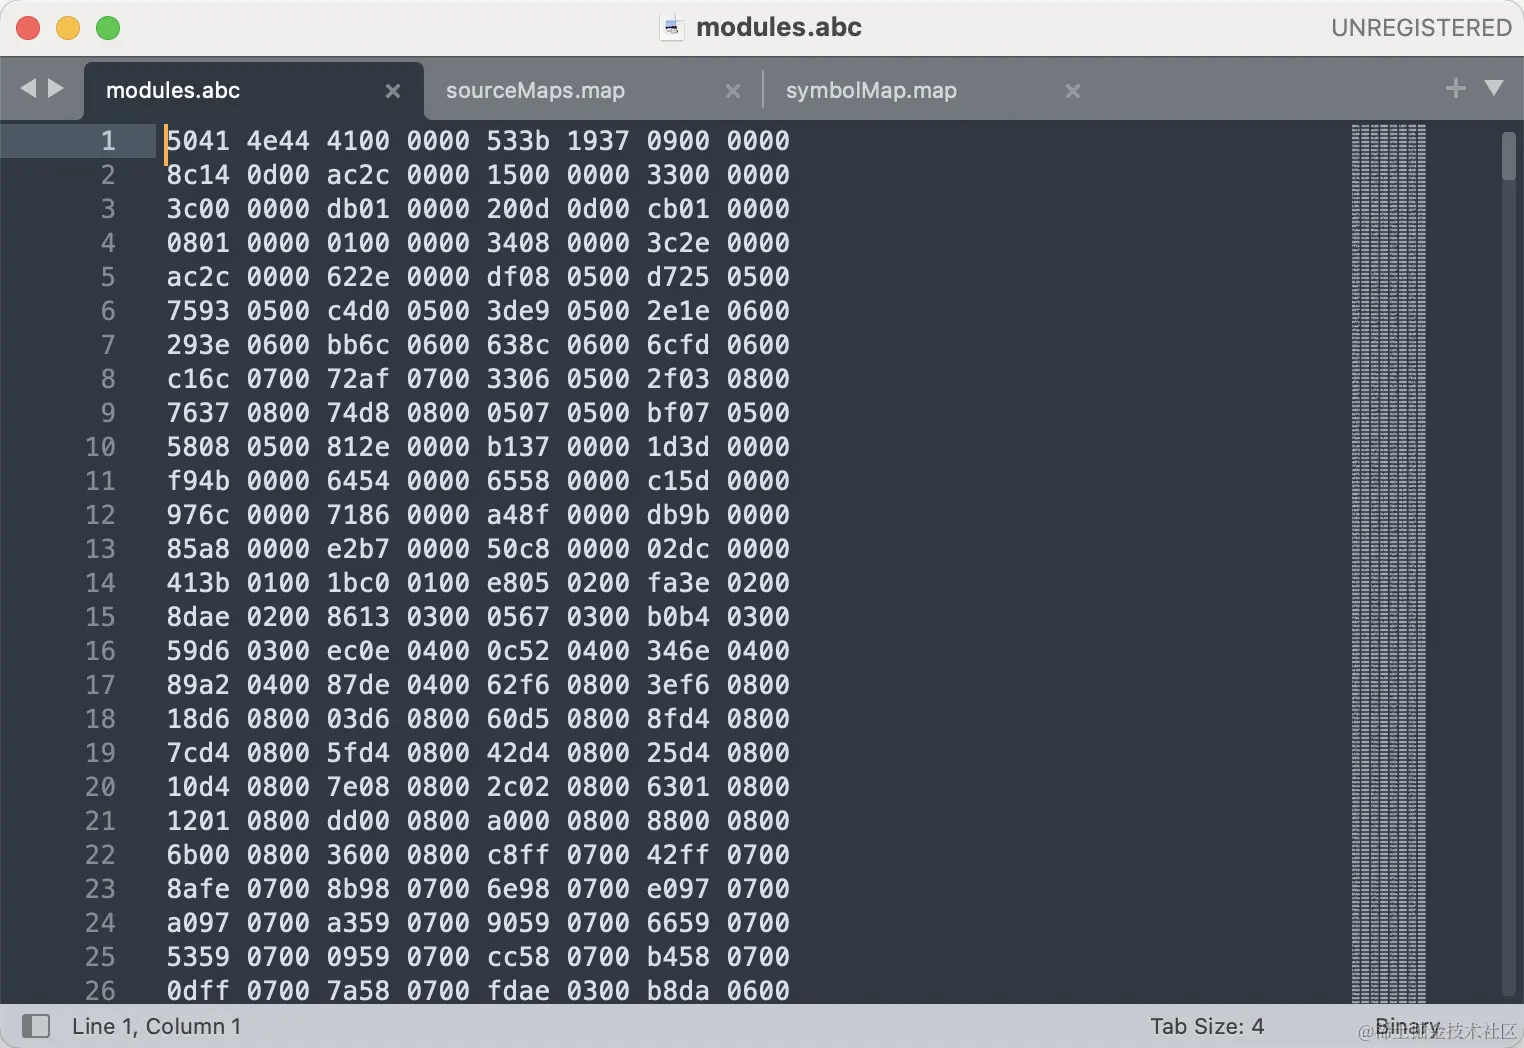This screenshot has width=1524, height=1048.
Task: Open the Binary syntax selector
Action: click(1408, 1026)
